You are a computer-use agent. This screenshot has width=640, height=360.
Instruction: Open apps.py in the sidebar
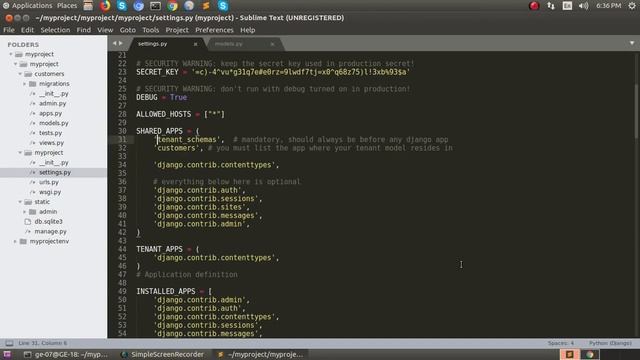point(50,113)
